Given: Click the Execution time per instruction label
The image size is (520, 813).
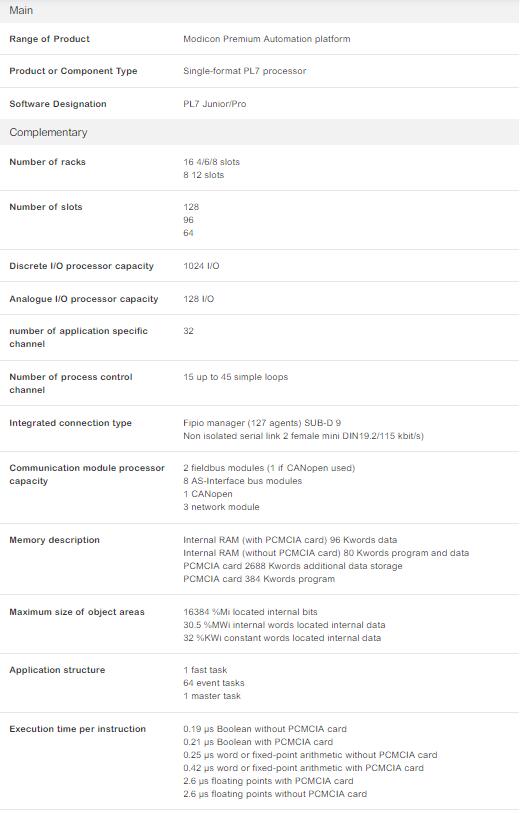Looking at the screenshot, I should click(77, 729).
